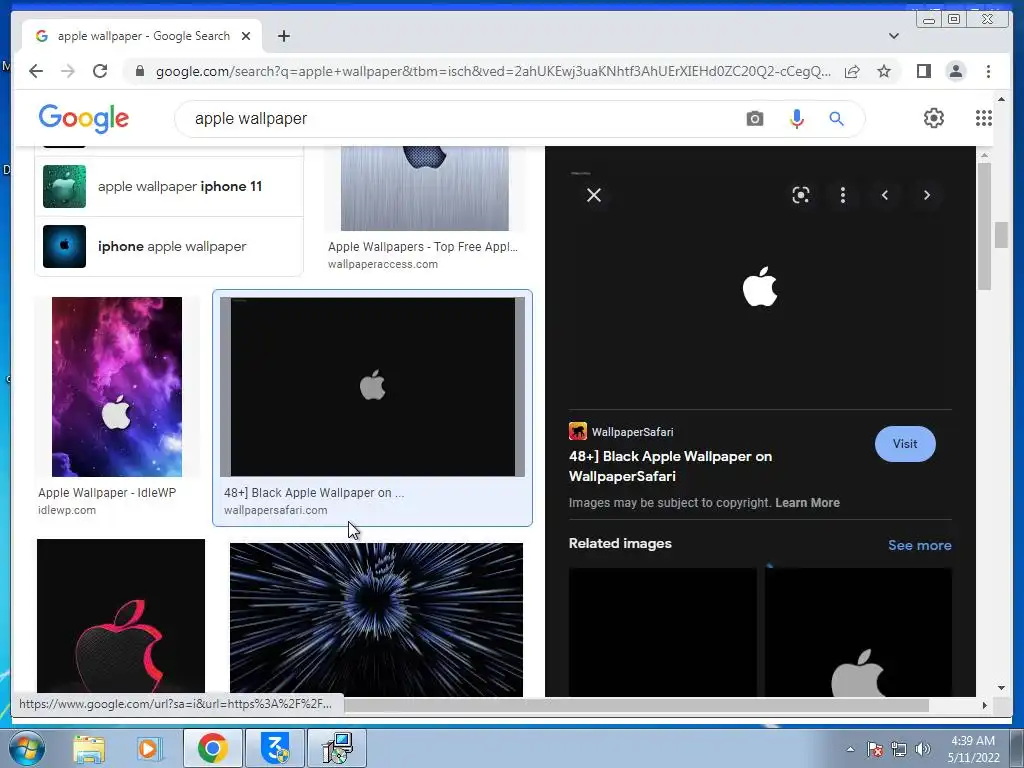Show hidden tray icons arrow
1024x768 pixels.
click(850, 749)
